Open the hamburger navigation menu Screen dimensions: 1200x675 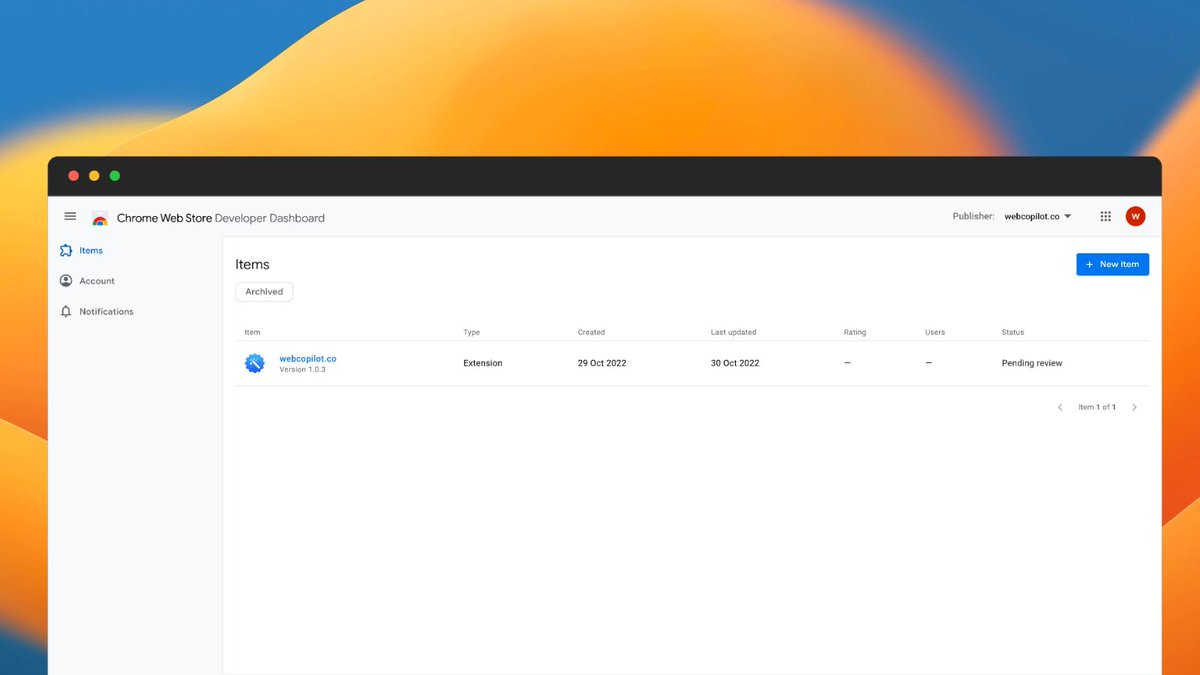tap(70, 216)
